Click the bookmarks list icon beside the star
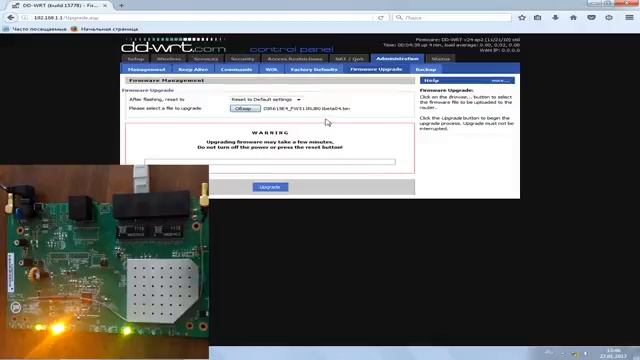This screenshot has width=640, height=360. pos(538,18)
